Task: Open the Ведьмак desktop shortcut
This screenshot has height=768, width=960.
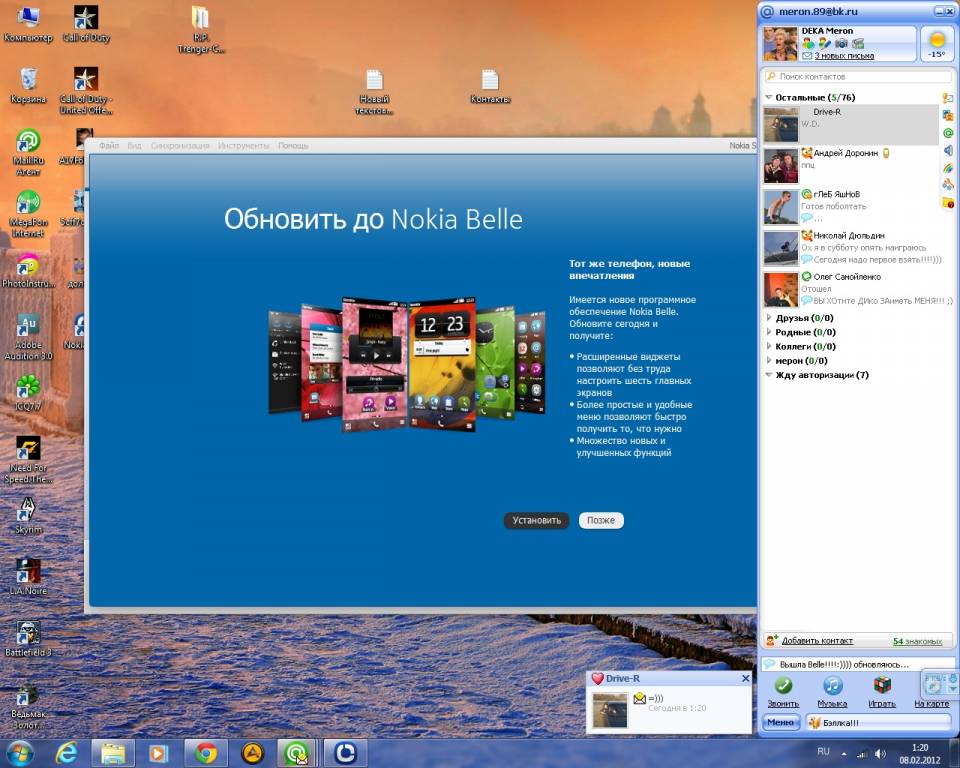Action: pos(28,706)
